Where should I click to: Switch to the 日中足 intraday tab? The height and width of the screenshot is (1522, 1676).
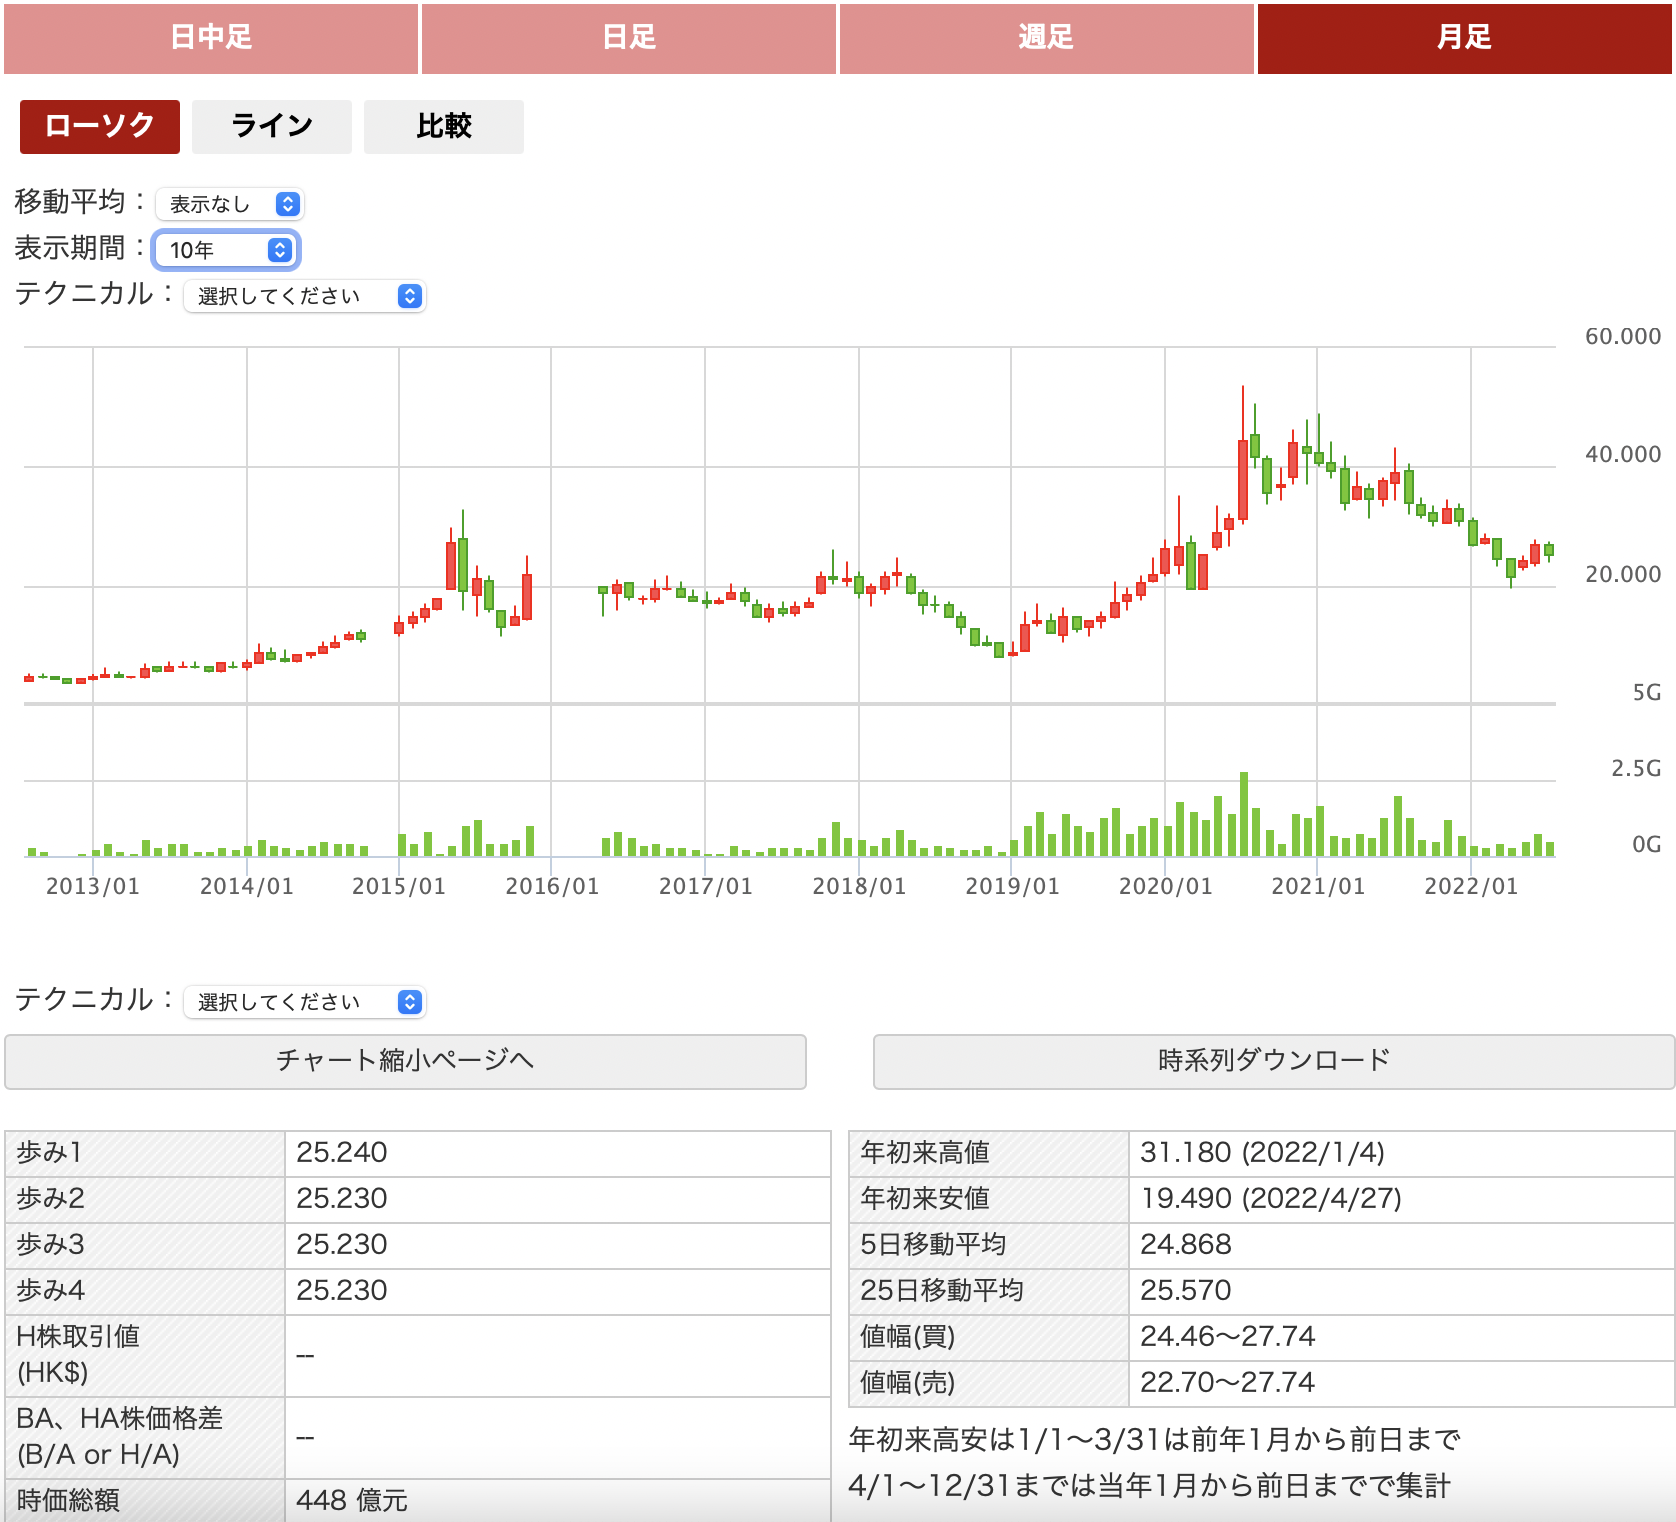[211, 38]
